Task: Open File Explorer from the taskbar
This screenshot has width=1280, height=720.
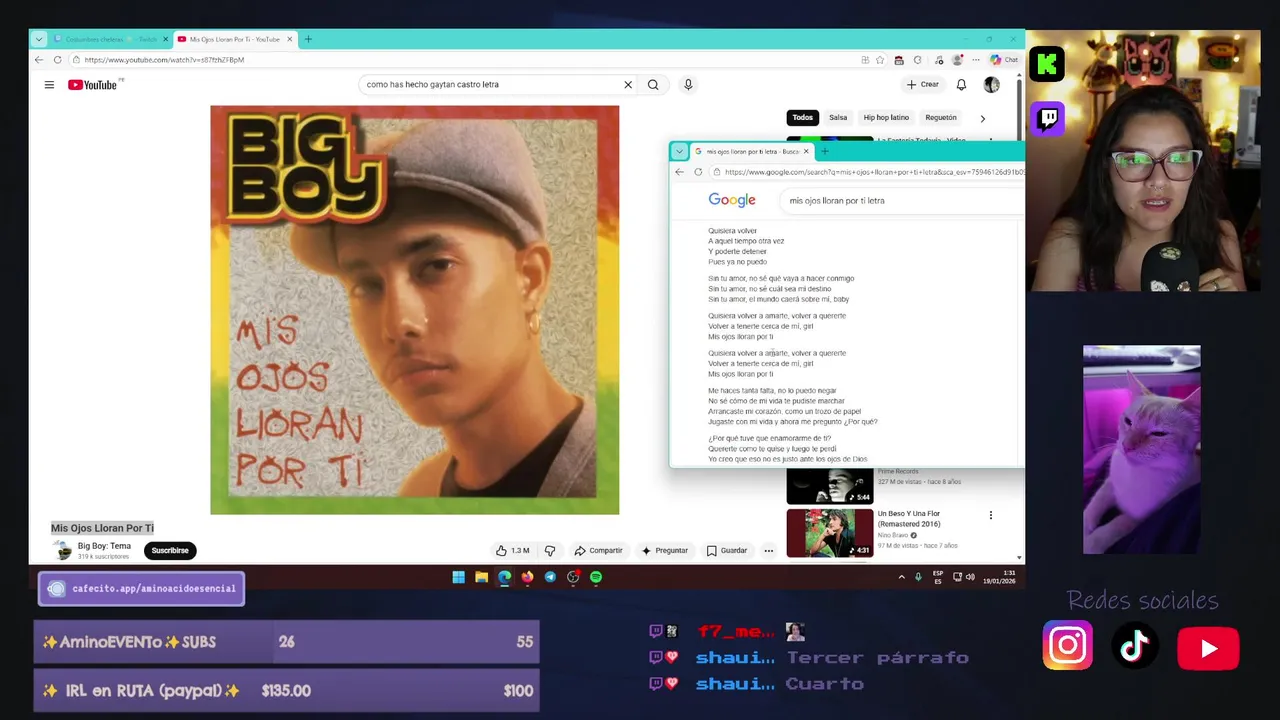Action: pos(481,577)
